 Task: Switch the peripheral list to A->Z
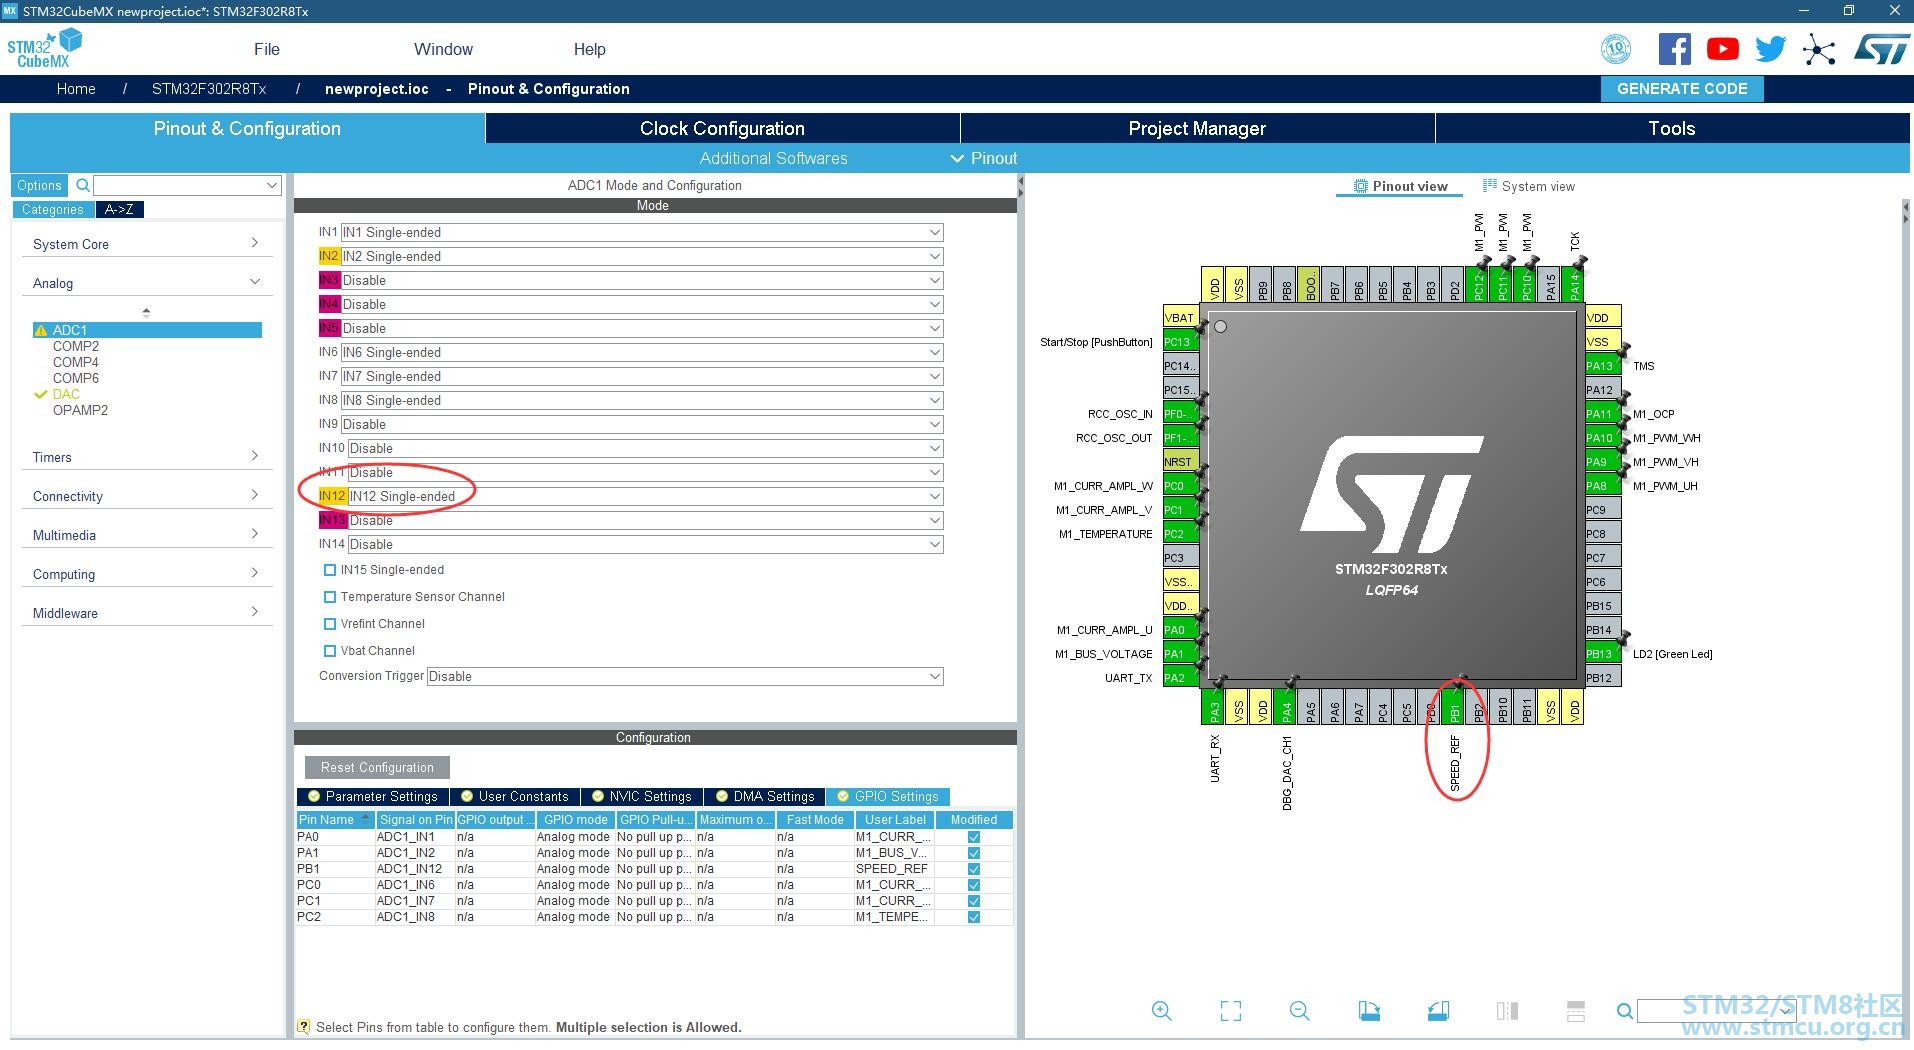(x=119, y=210)
